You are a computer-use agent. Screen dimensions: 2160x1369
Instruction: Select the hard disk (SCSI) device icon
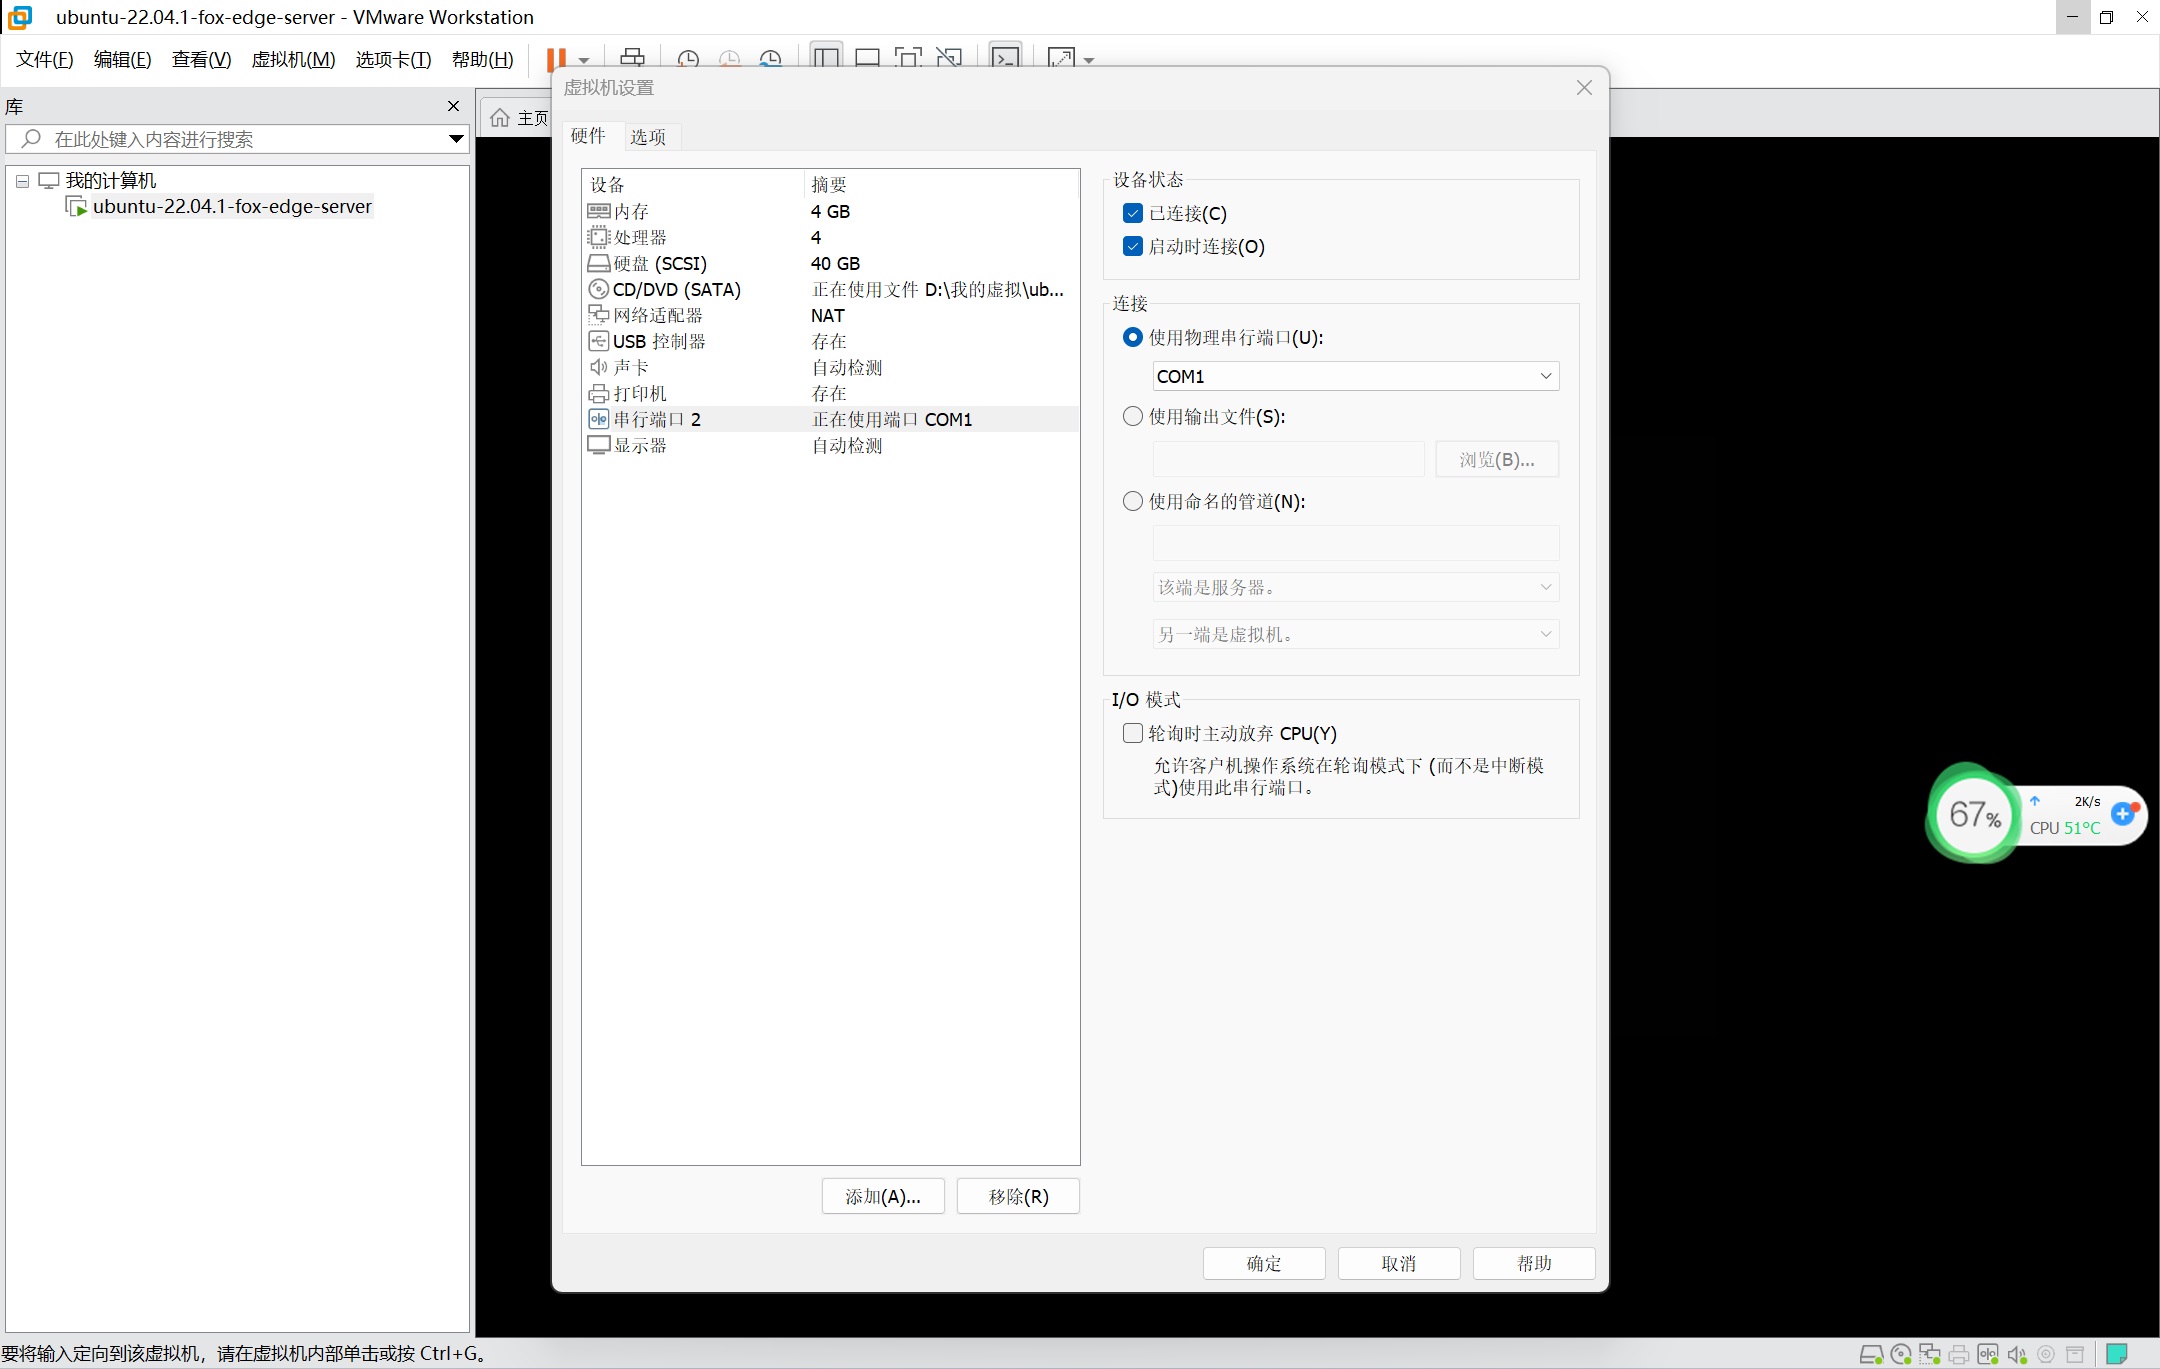click(598, 263)
